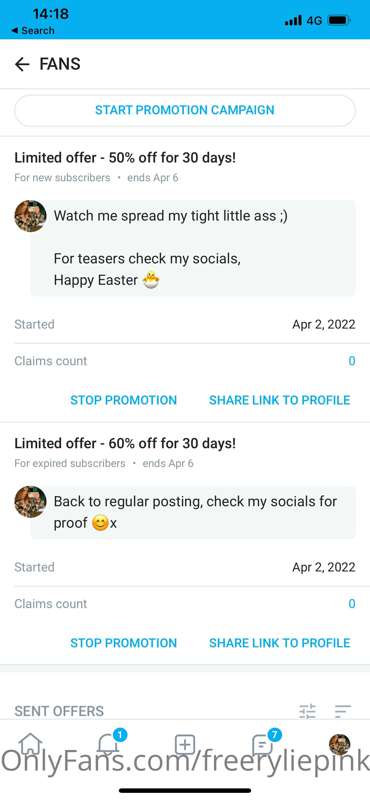The width and height of the screenshot is (370, 800).
Task: Open Sent Offers filter sliders icon
Action: [307, 711]
